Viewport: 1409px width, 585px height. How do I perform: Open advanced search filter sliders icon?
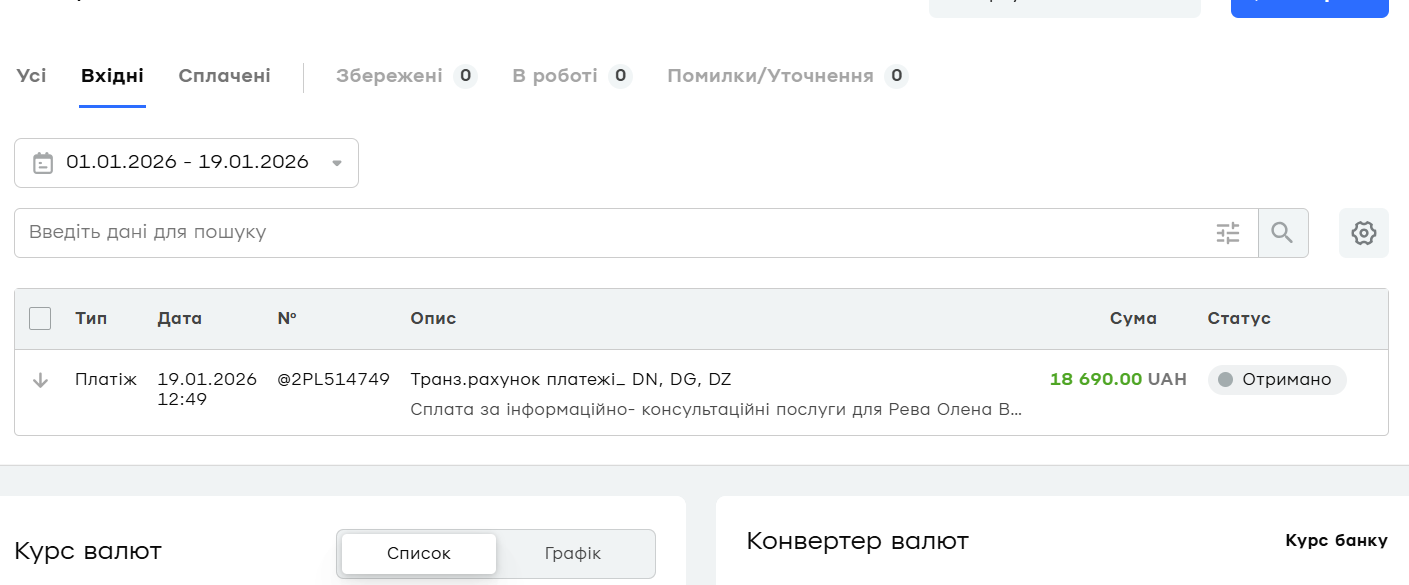pos(1228,233)
